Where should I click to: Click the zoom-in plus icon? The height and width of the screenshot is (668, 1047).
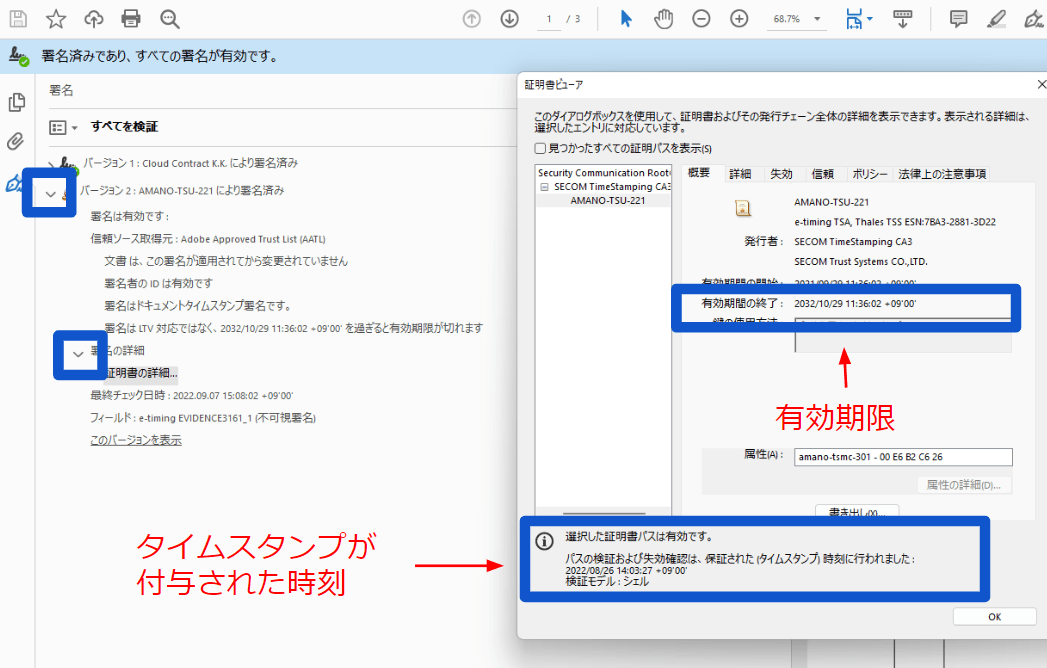point(739,18)
